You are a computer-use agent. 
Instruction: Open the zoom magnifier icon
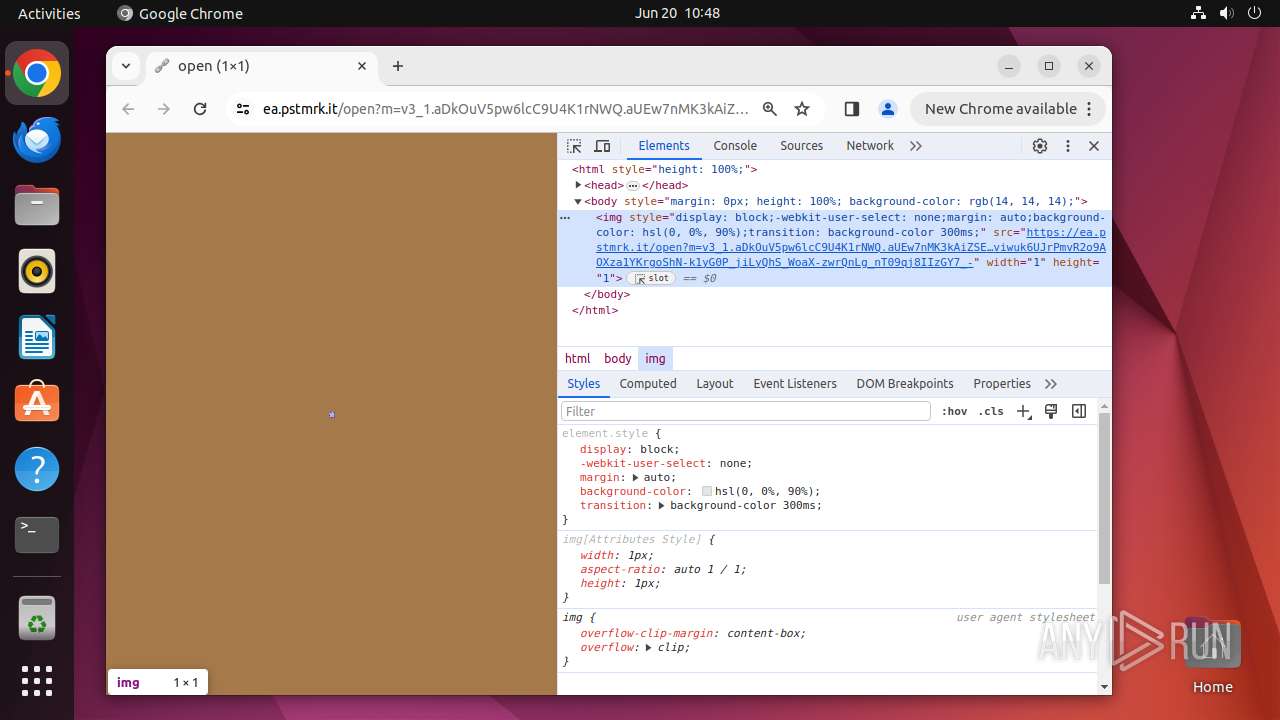(x=769, y=109)
